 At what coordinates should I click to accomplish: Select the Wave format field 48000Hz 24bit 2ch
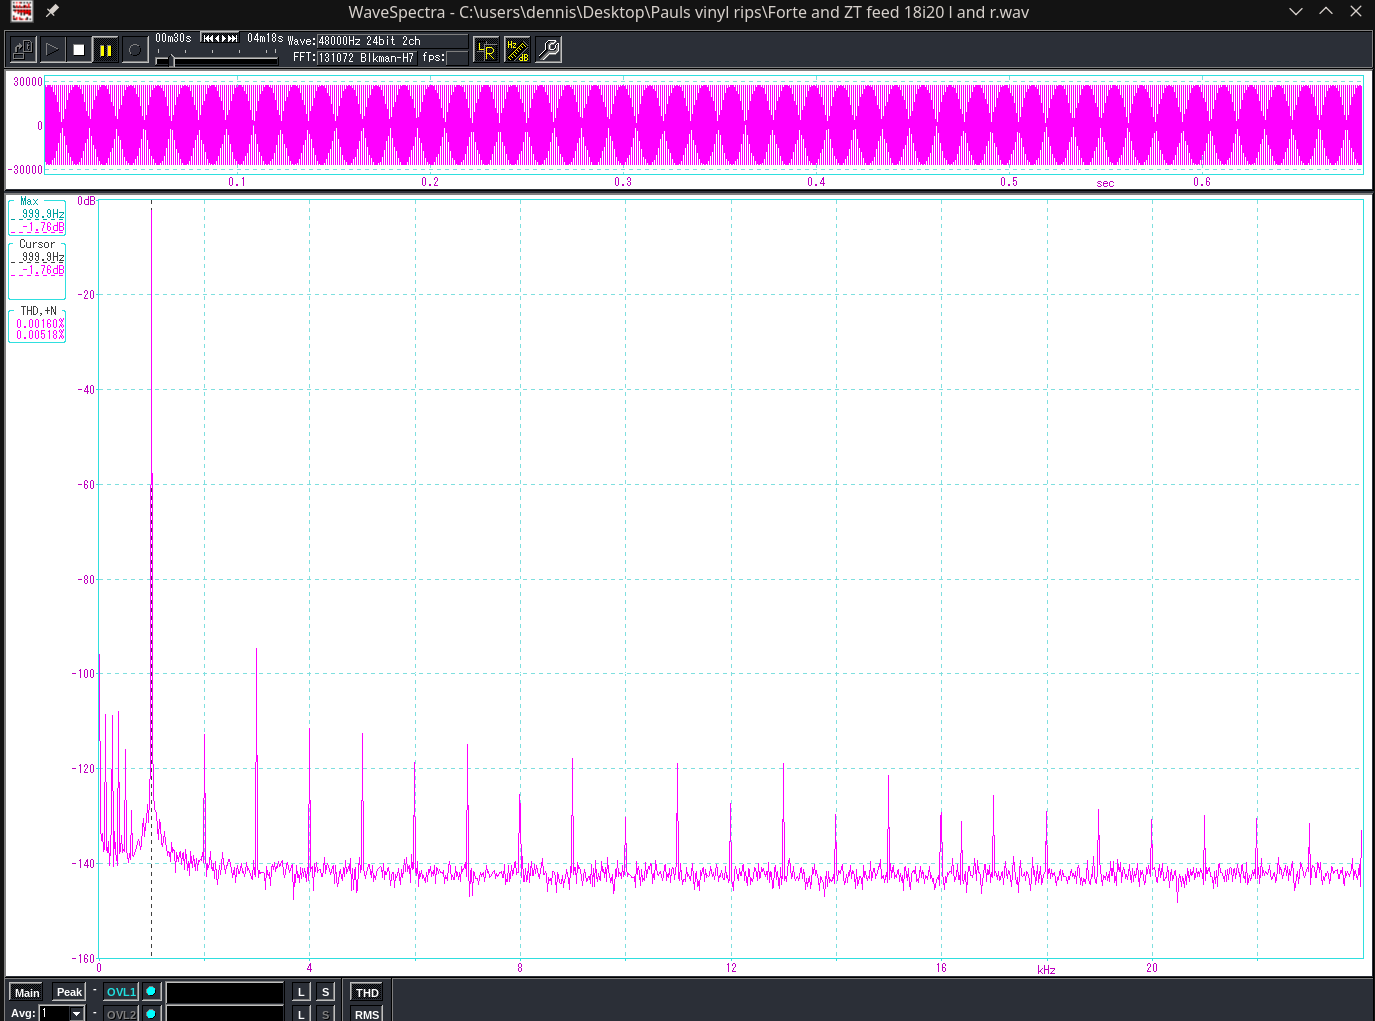click(392, 41)
